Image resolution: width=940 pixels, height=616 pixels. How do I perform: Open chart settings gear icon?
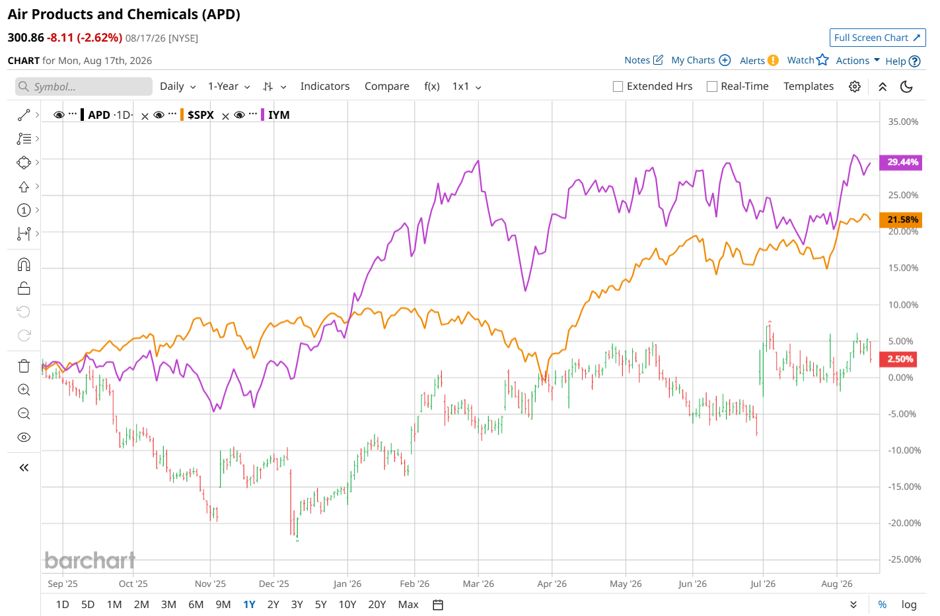855,86
